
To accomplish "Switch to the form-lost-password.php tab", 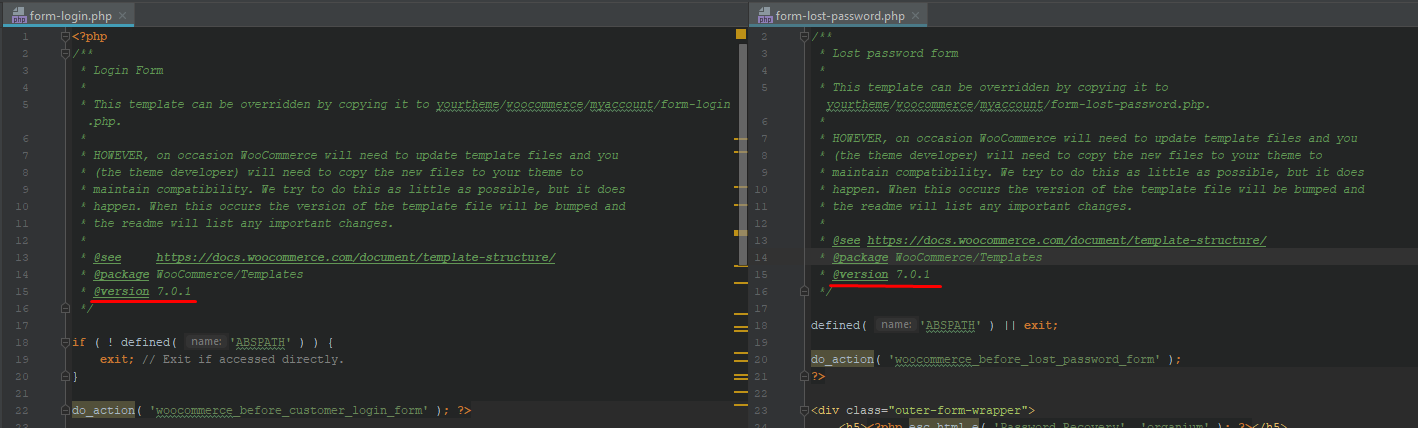I will pos(839,15).
